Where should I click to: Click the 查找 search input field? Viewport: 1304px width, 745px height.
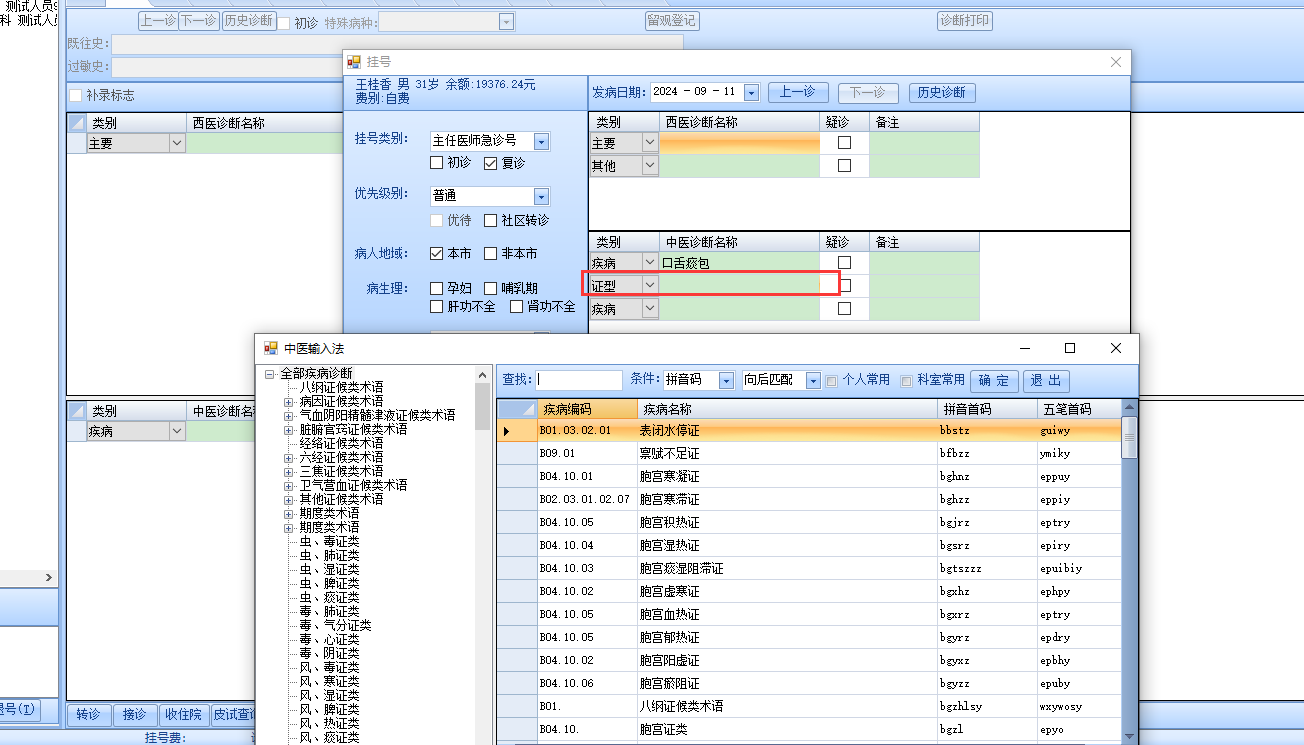click(x=578, y=380)
